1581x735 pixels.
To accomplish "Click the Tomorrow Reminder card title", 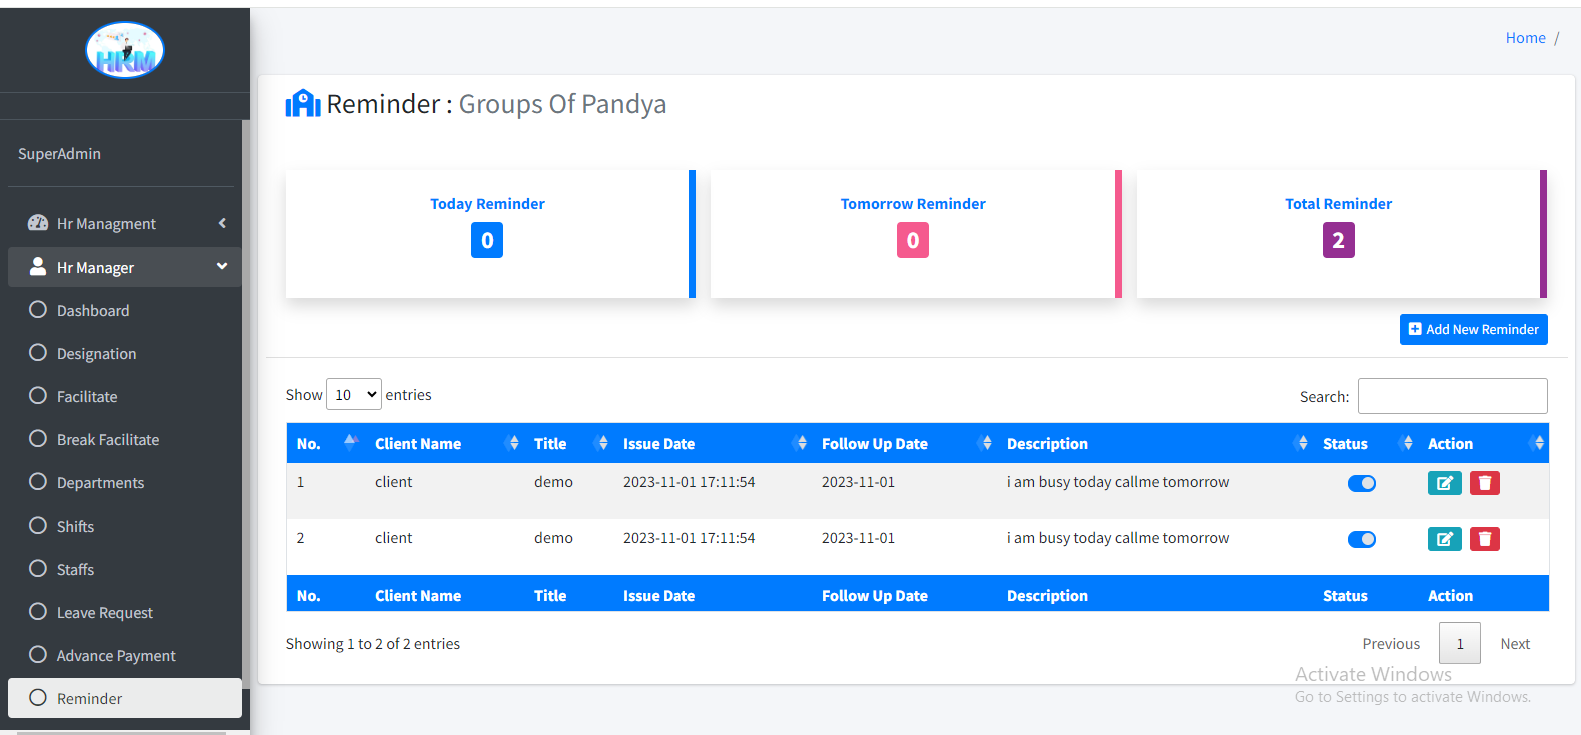I will (x=913, y=203).
